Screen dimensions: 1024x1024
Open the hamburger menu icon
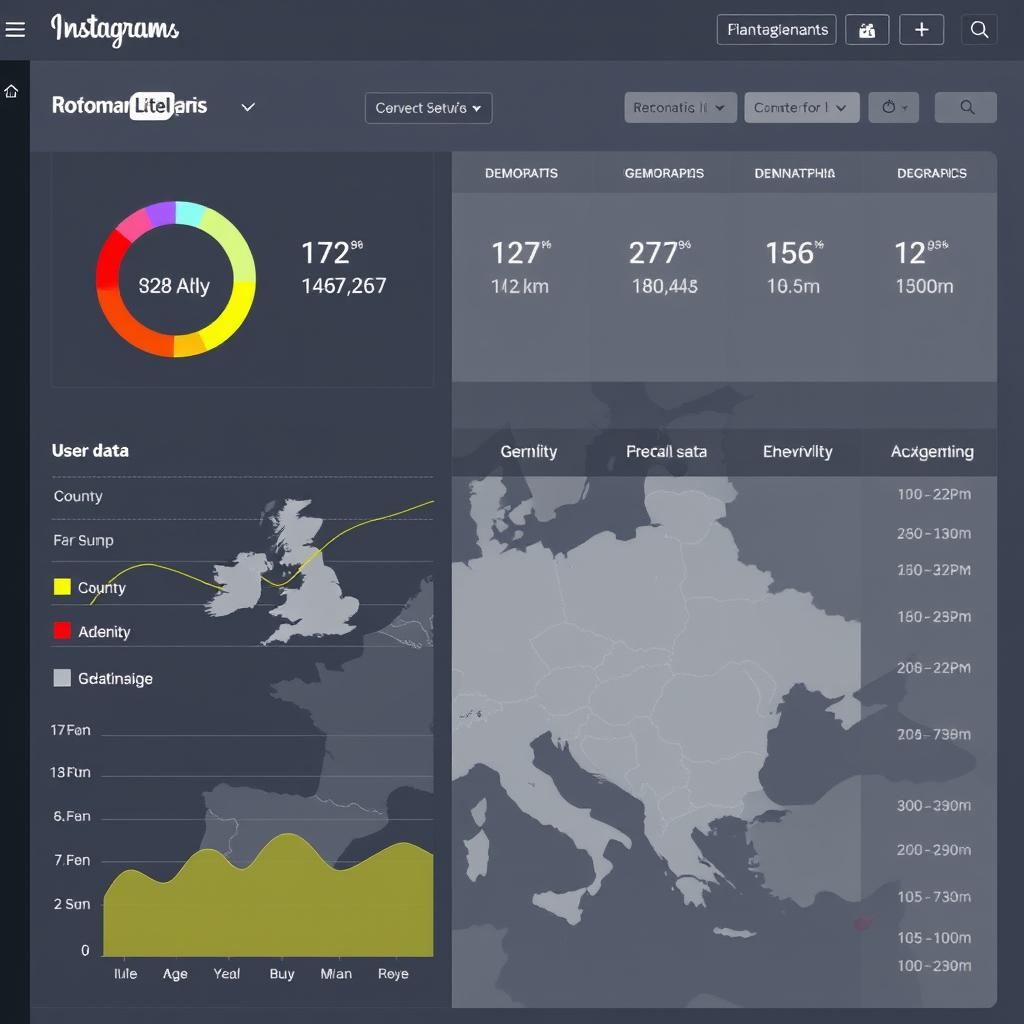[x=15, y=29]
